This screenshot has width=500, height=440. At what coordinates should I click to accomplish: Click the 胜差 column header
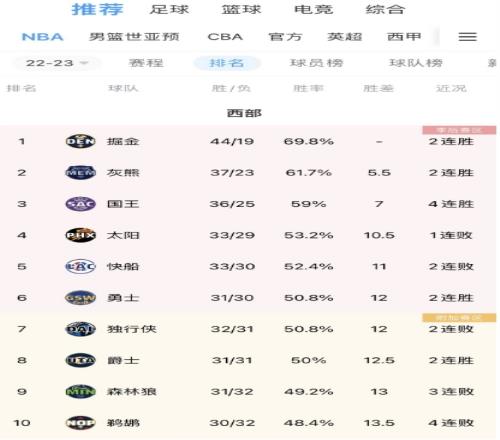[379, 88]
